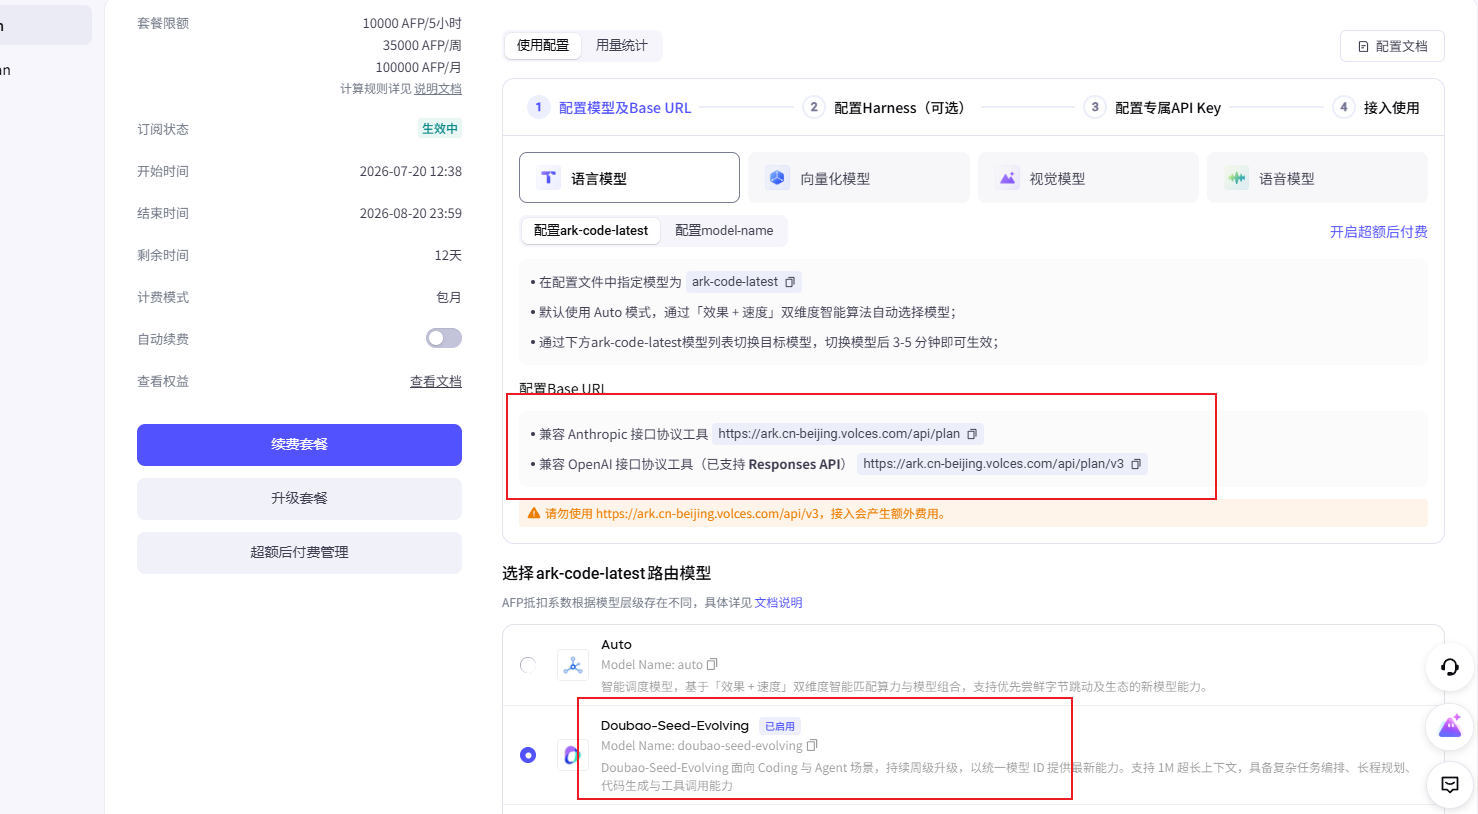Open the 查看文档 link
This screenshot has height=814, width=1478.
click(436, 381)
